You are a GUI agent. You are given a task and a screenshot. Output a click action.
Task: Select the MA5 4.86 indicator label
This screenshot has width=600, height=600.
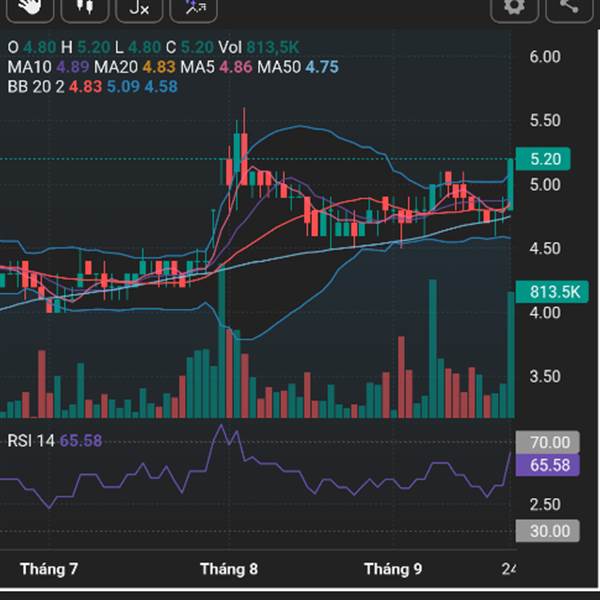point(216,67)
